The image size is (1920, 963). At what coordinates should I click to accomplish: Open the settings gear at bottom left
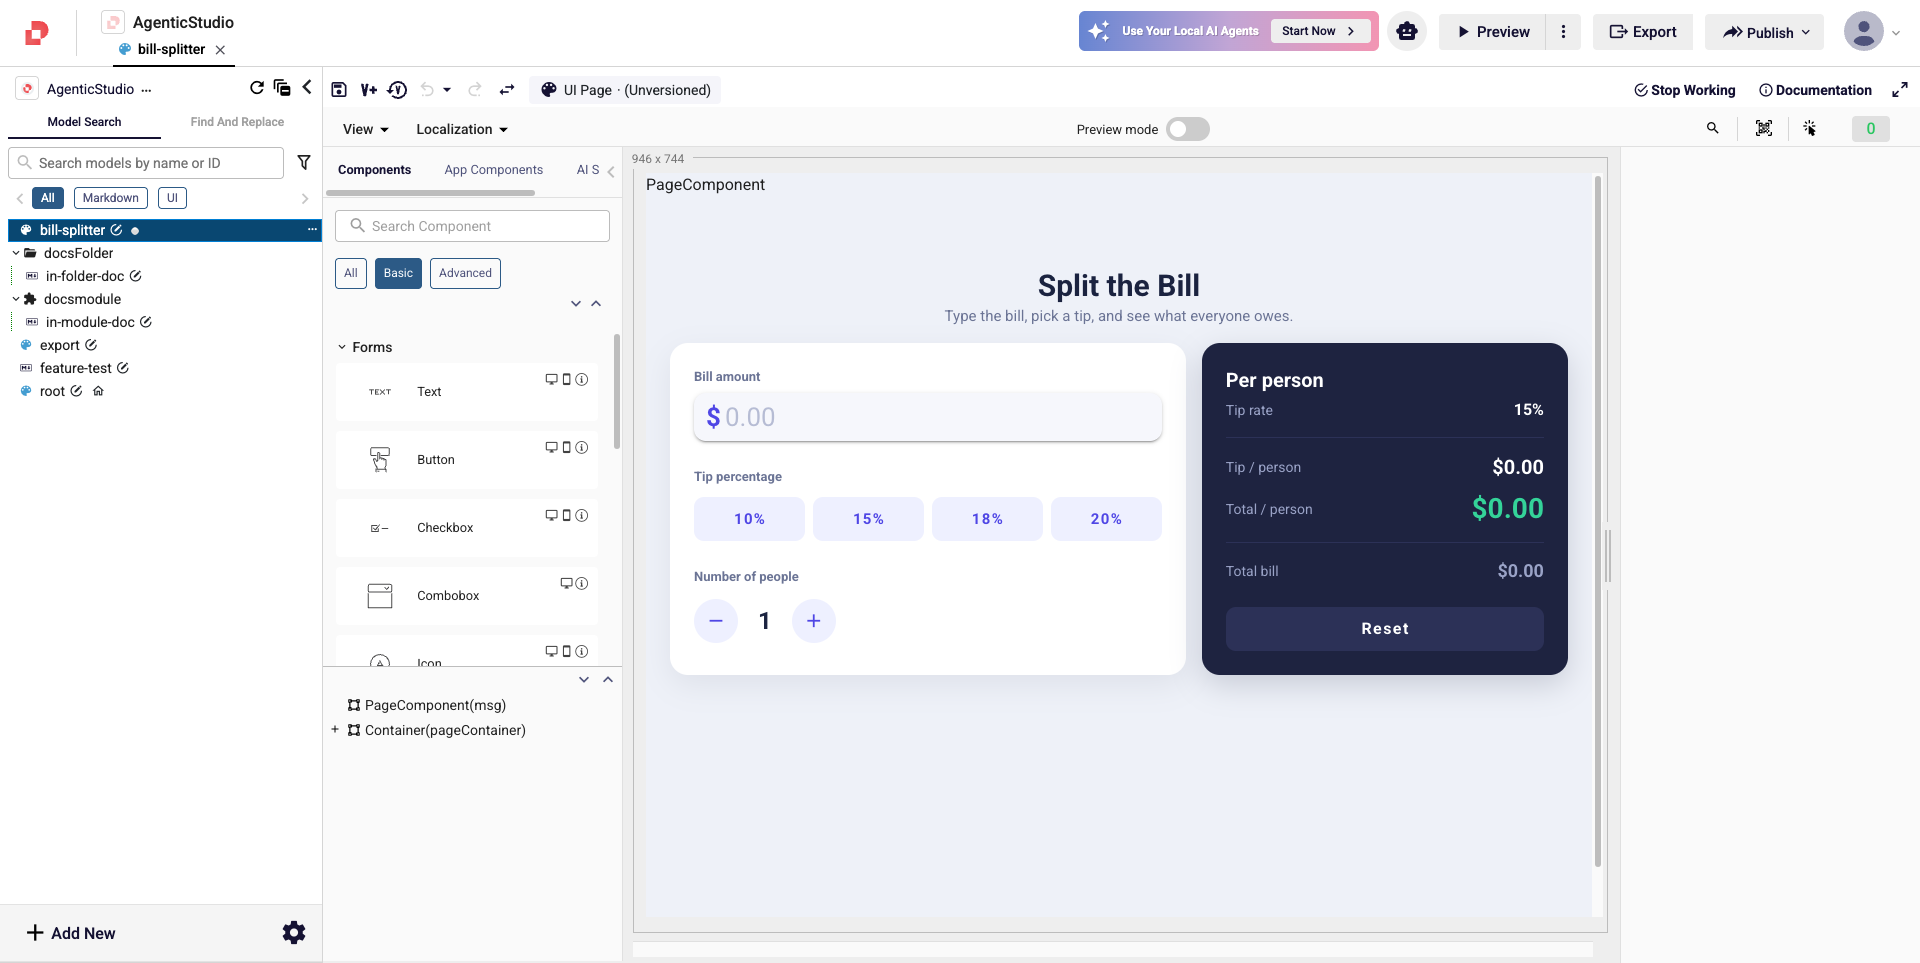tap(294, 933)
